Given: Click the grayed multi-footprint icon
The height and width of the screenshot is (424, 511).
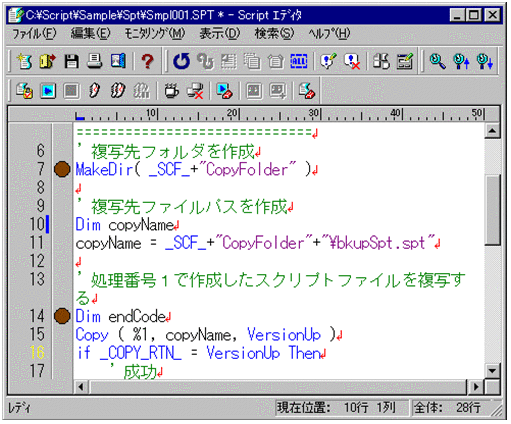Looking at the screenshot, I should coord(142,91).
